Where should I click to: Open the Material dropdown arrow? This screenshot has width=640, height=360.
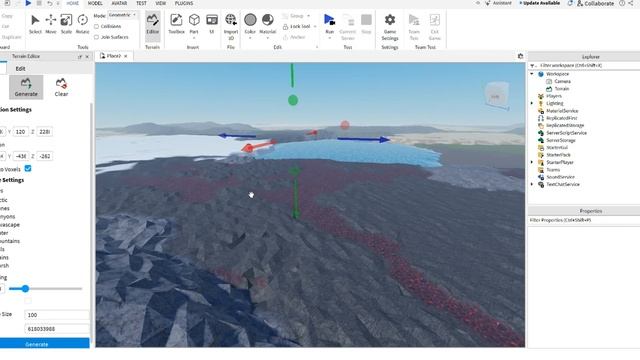pos(268,38)
